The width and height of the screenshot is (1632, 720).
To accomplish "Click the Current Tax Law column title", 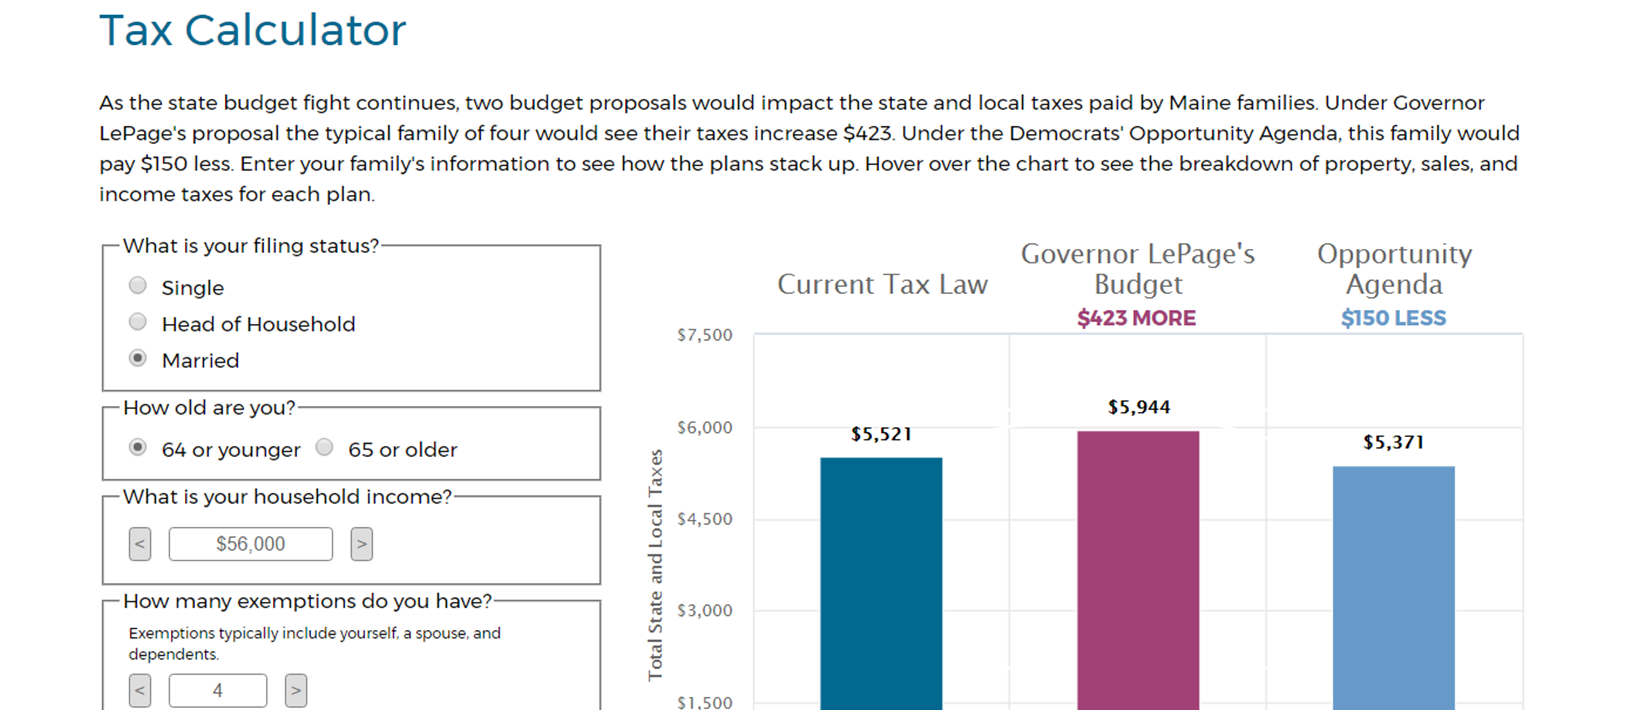I will pos(883,285).
